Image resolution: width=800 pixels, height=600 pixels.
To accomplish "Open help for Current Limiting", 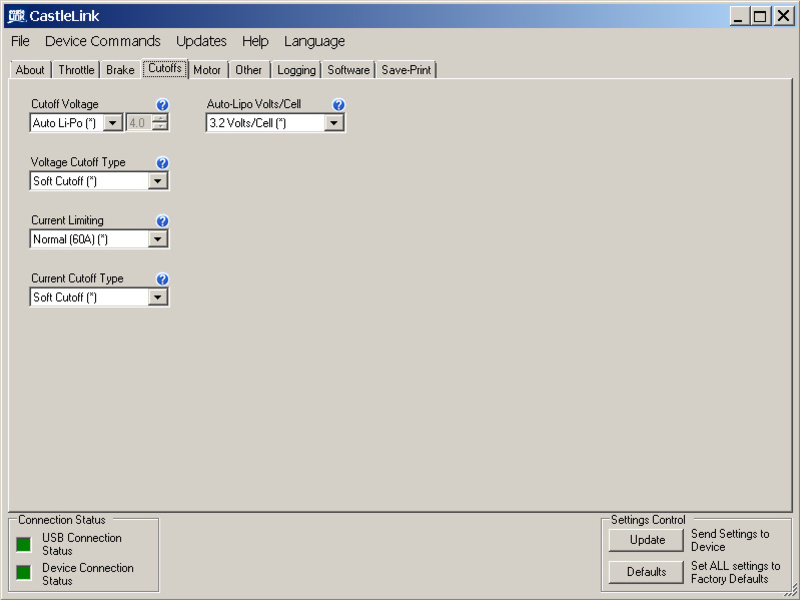I will pyautogui.click(x=162, y=221).
